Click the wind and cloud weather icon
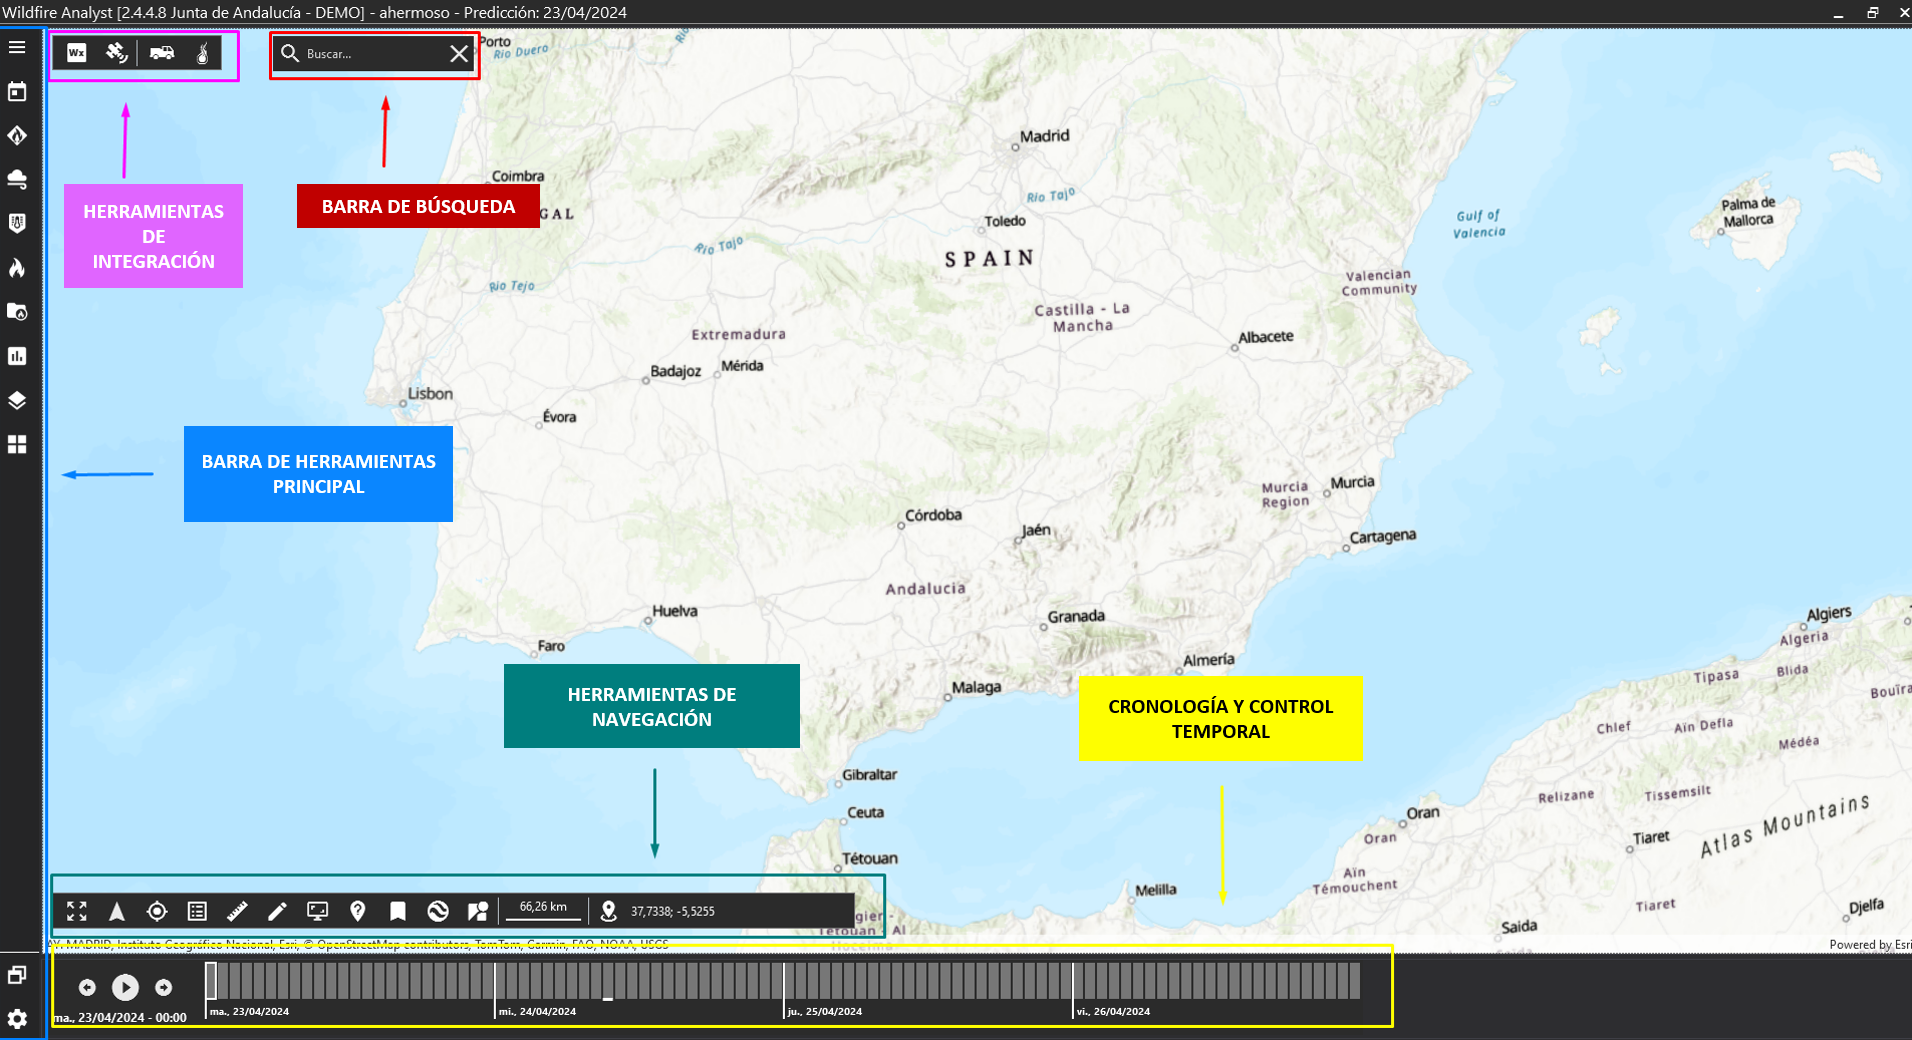 pyautogui.click(x=17, y=180)
